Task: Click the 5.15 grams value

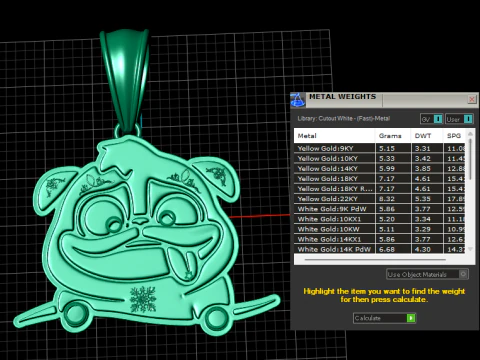Action: click(387, 149)
